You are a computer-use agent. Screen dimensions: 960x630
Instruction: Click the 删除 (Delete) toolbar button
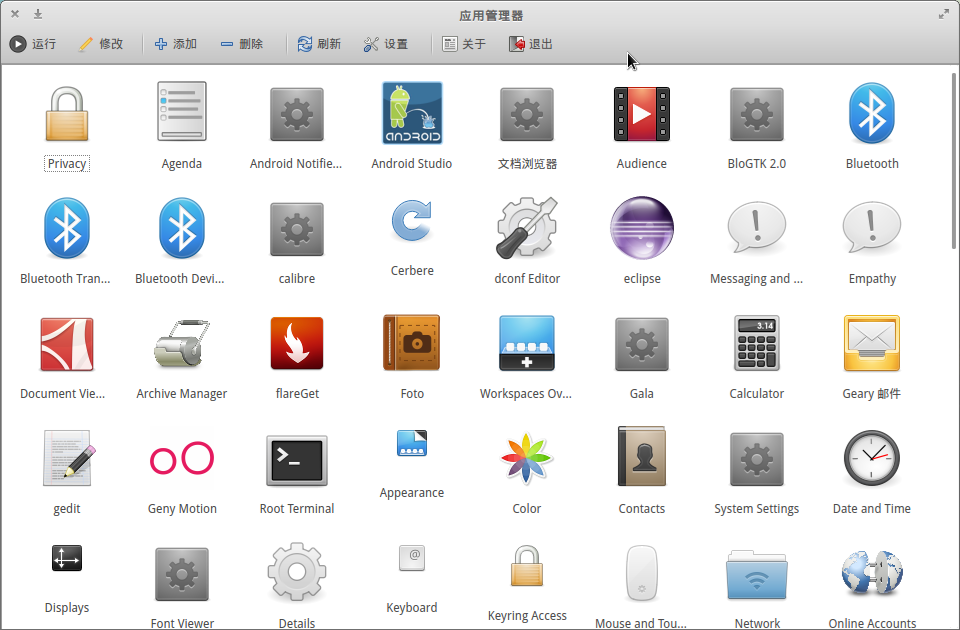coord(241,44)
